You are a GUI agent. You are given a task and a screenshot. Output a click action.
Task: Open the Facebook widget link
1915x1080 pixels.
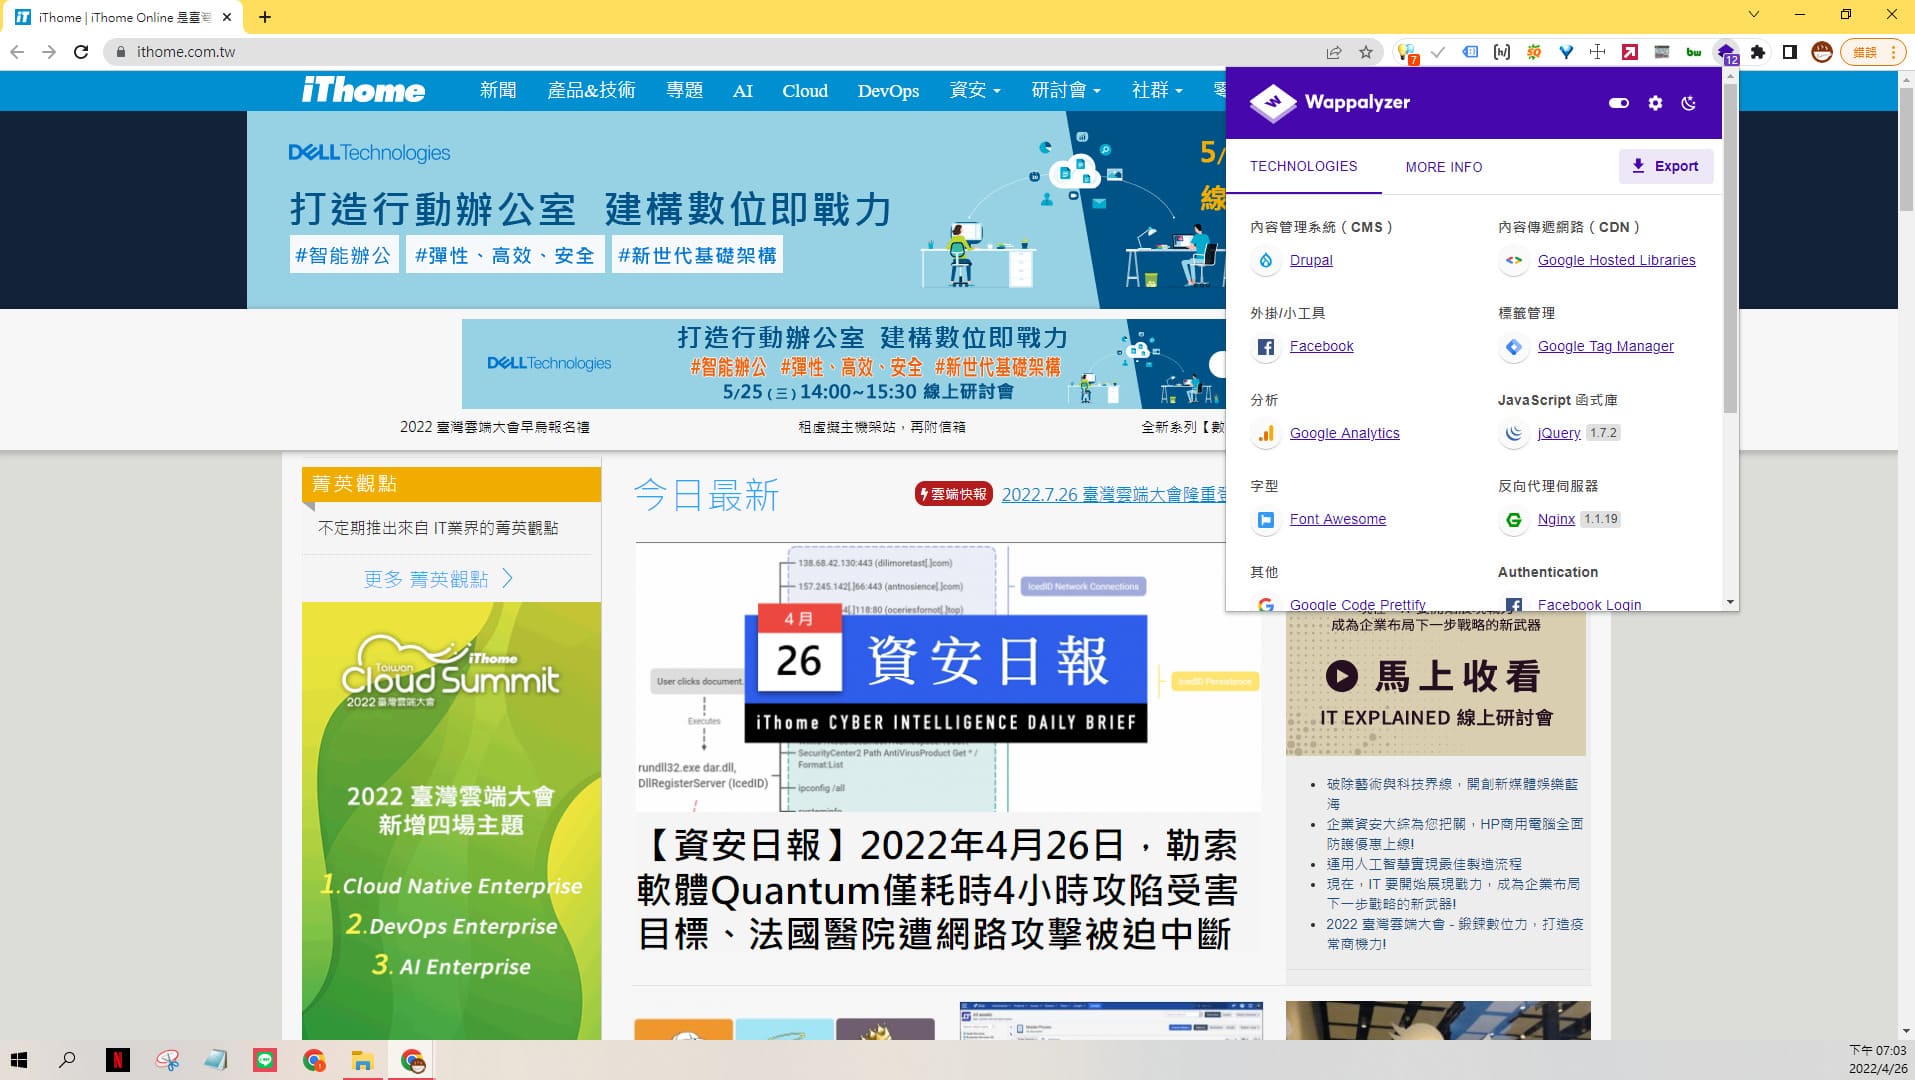click(1321, 346)
